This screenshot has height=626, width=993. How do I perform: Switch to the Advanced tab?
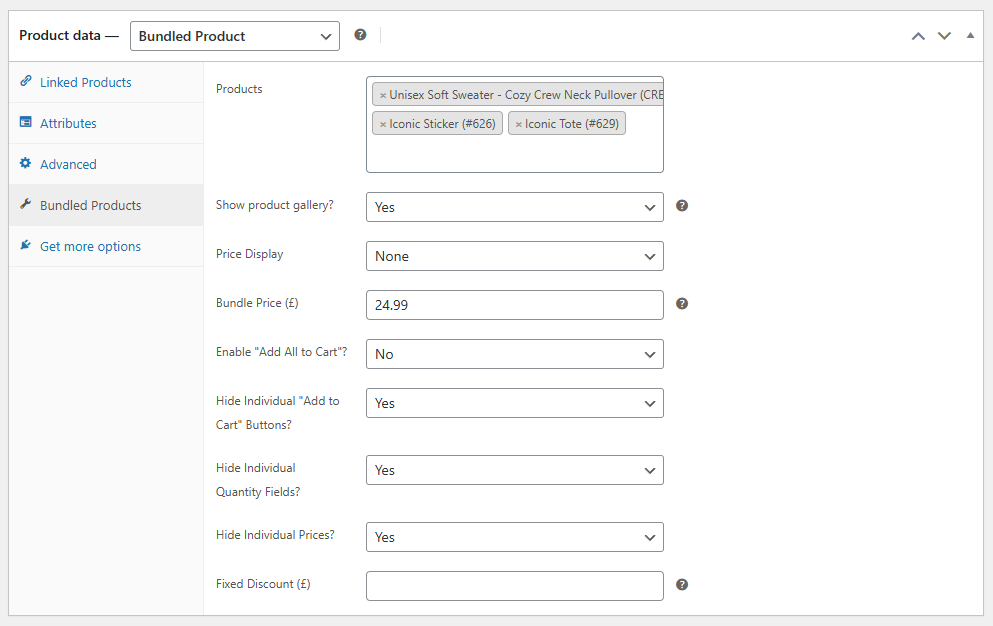pos(67,164)
